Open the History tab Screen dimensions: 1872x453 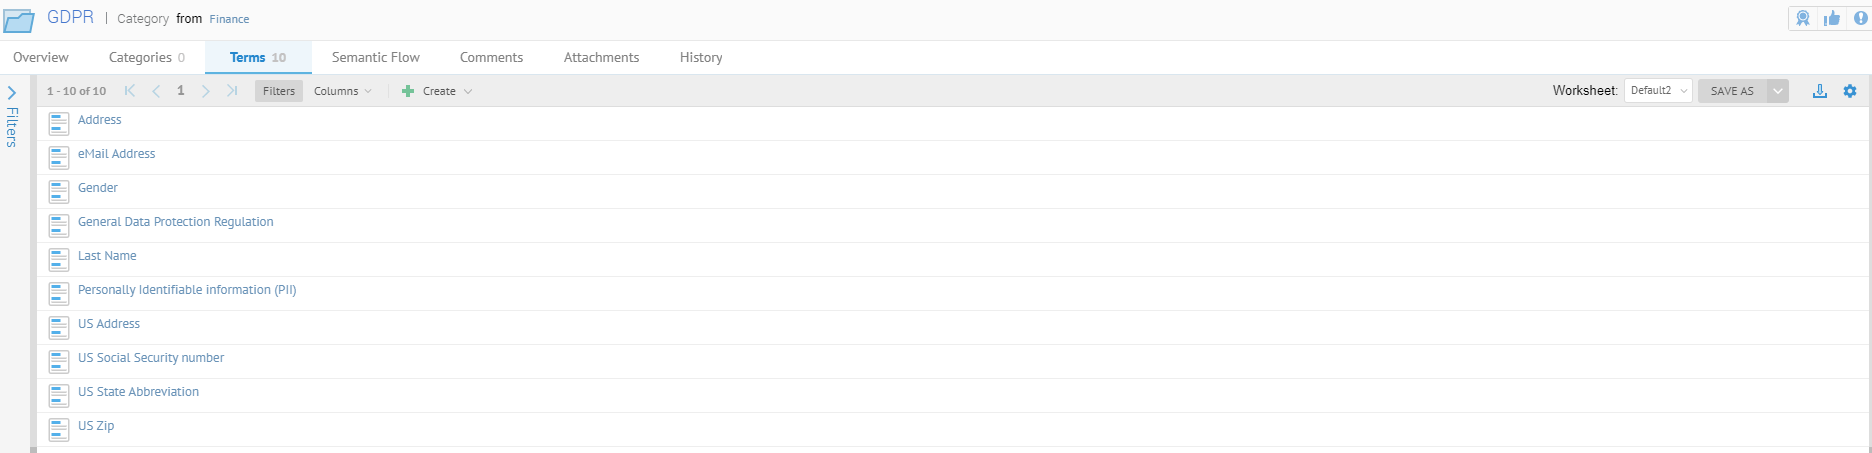click(x=700, y=58)
